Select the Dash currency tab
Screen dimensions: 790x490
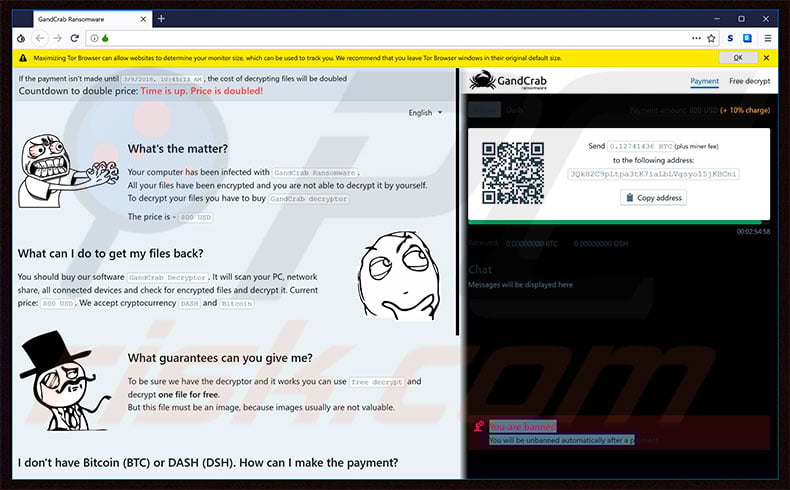tap(514, 110)
